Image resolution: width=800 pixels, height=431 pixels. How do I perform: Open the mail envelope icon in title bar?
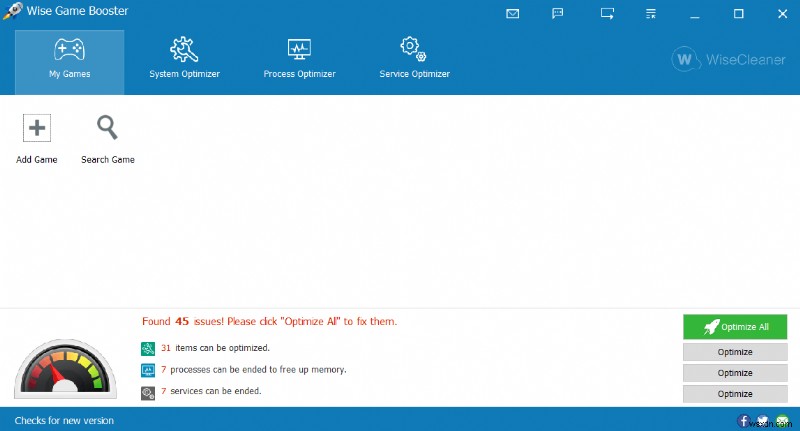pos(512,14)
